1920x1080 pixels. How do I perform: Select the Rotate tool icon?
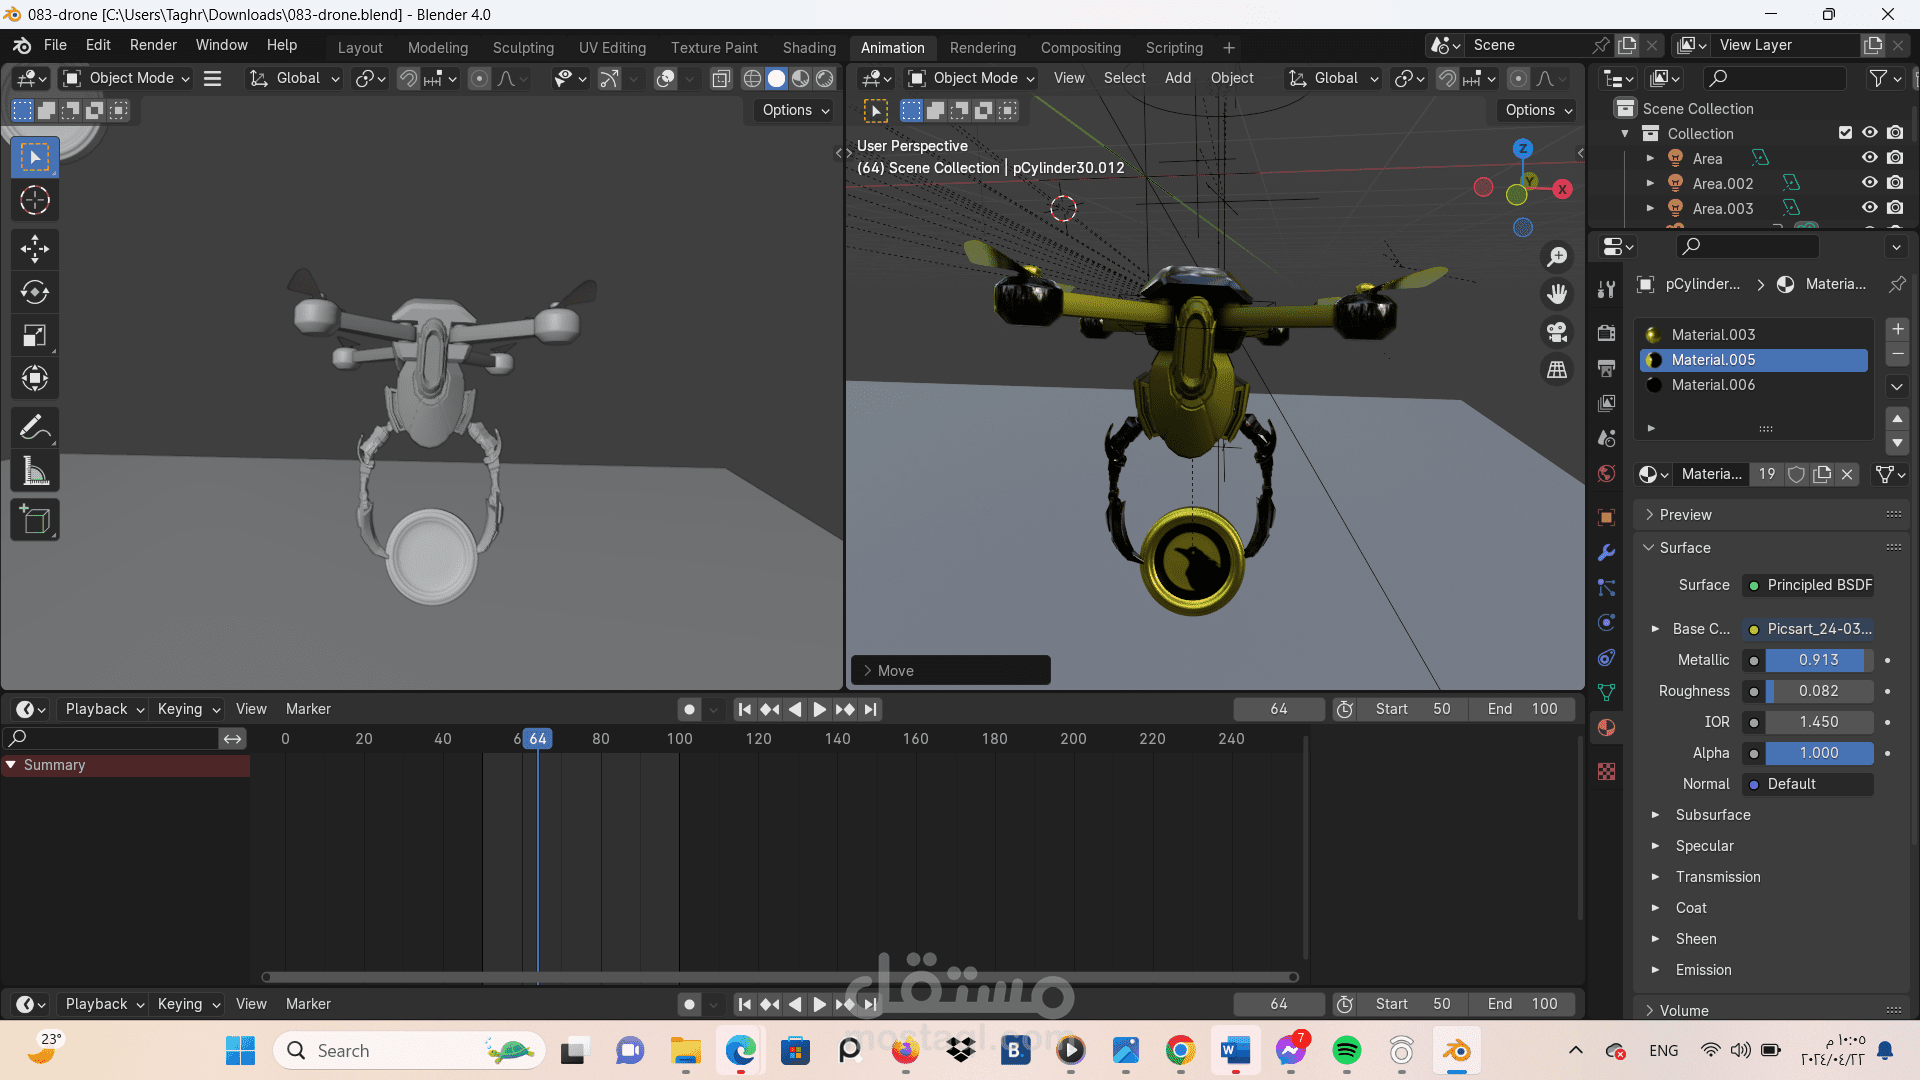pyautogui.click(x=35, y=292)
